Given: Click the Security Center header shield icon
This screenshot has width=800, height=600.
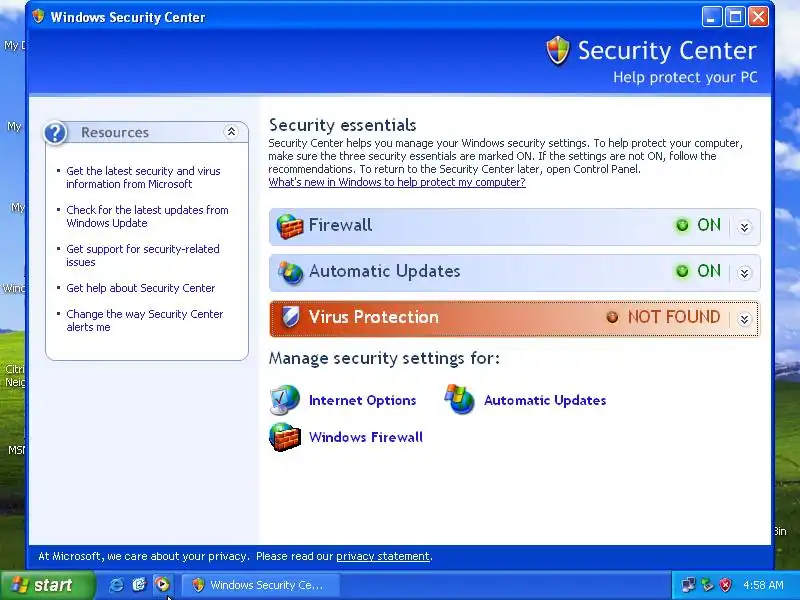Looking at the screenshot, I should (557, 51).
